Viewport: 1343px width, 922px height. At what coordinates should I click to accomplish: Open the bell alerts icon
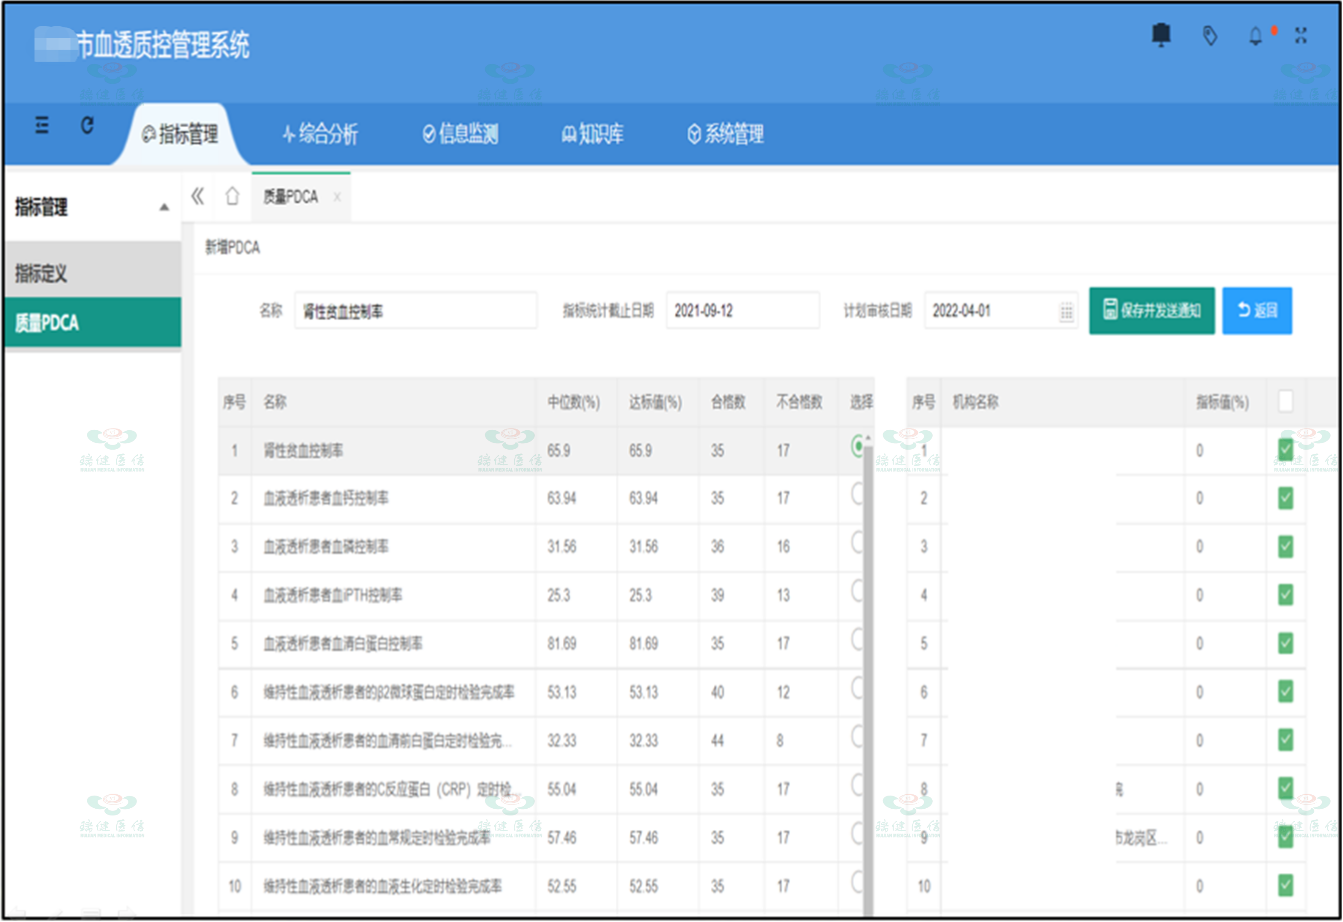click(1256, 36)
